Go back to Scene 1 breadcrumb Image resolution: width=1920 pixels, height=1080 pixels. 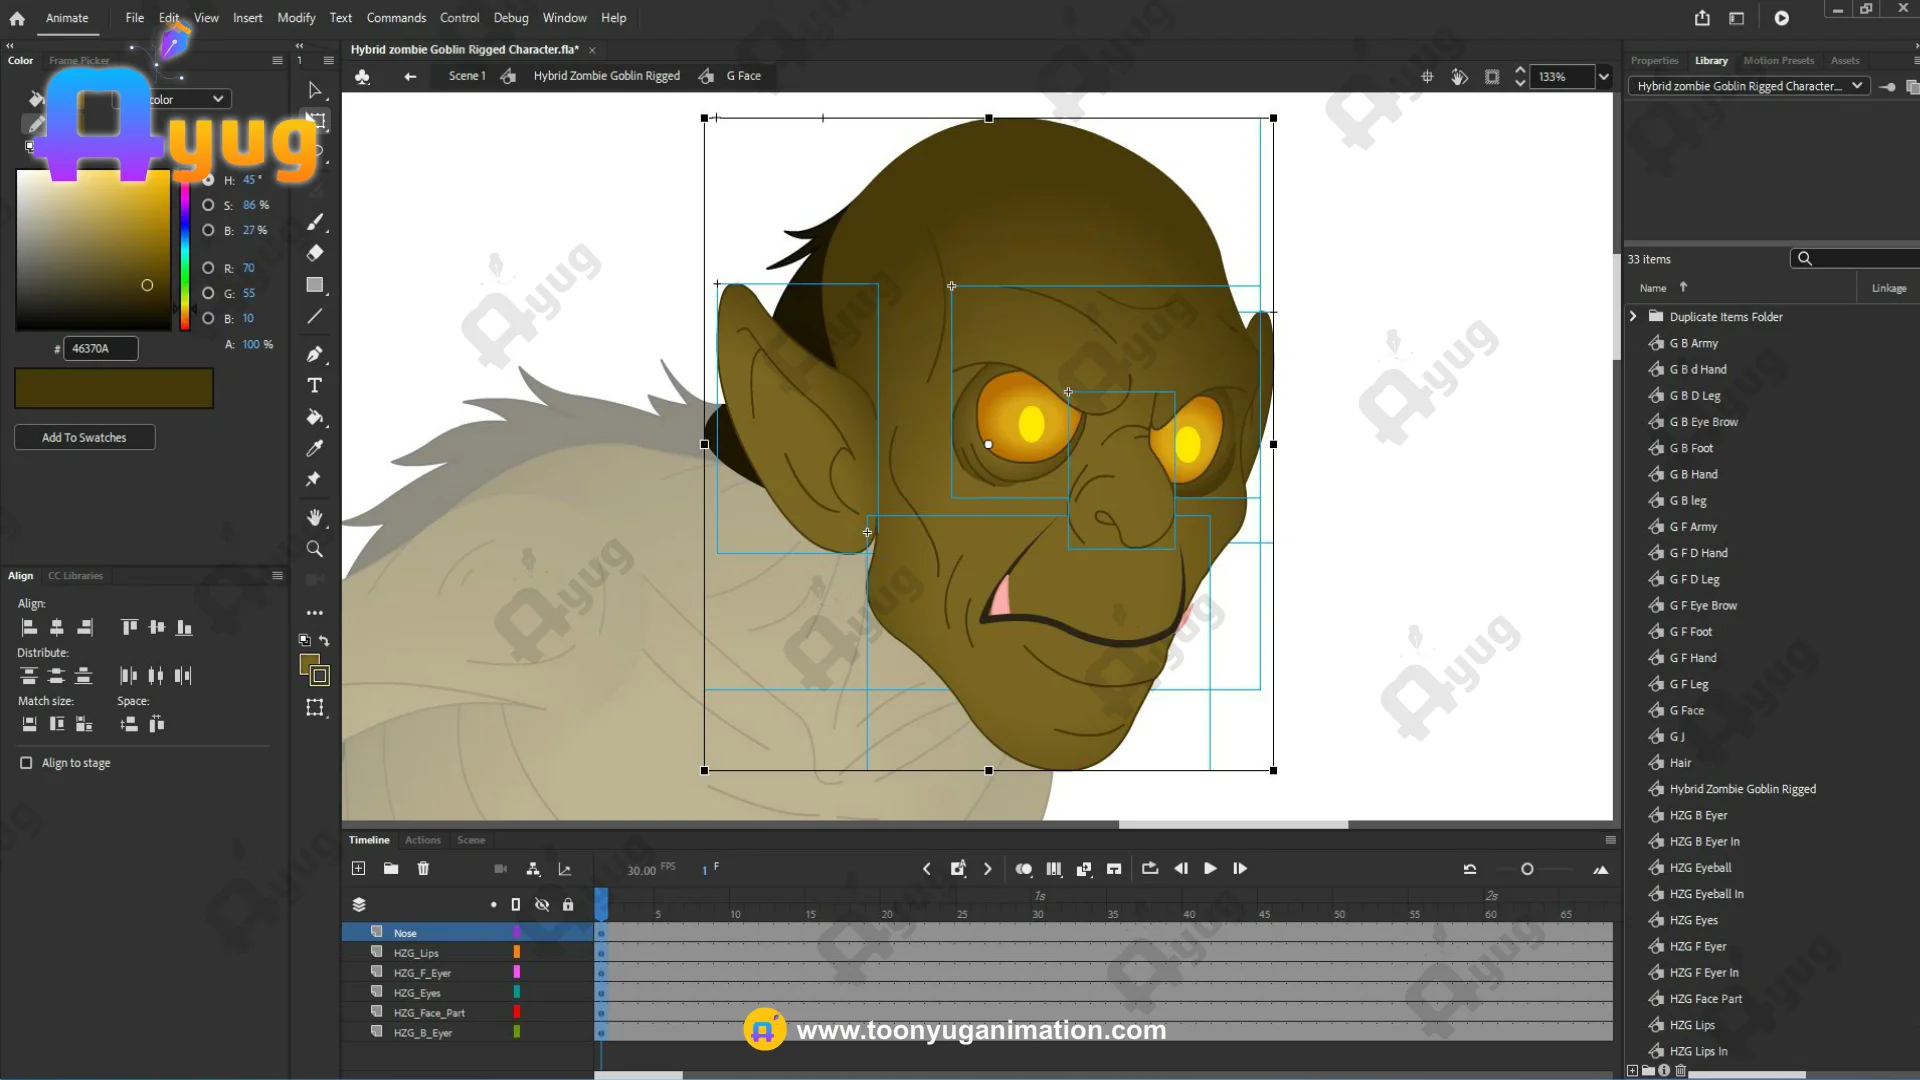466,76
